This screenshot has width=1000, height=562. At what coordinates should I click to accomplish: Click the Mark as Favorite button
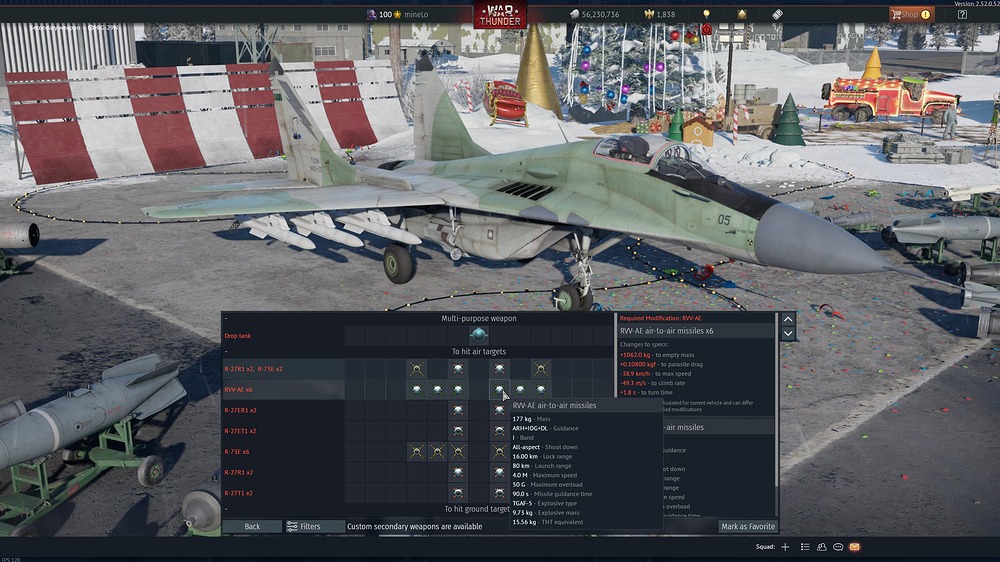click(x=747, y=526)
